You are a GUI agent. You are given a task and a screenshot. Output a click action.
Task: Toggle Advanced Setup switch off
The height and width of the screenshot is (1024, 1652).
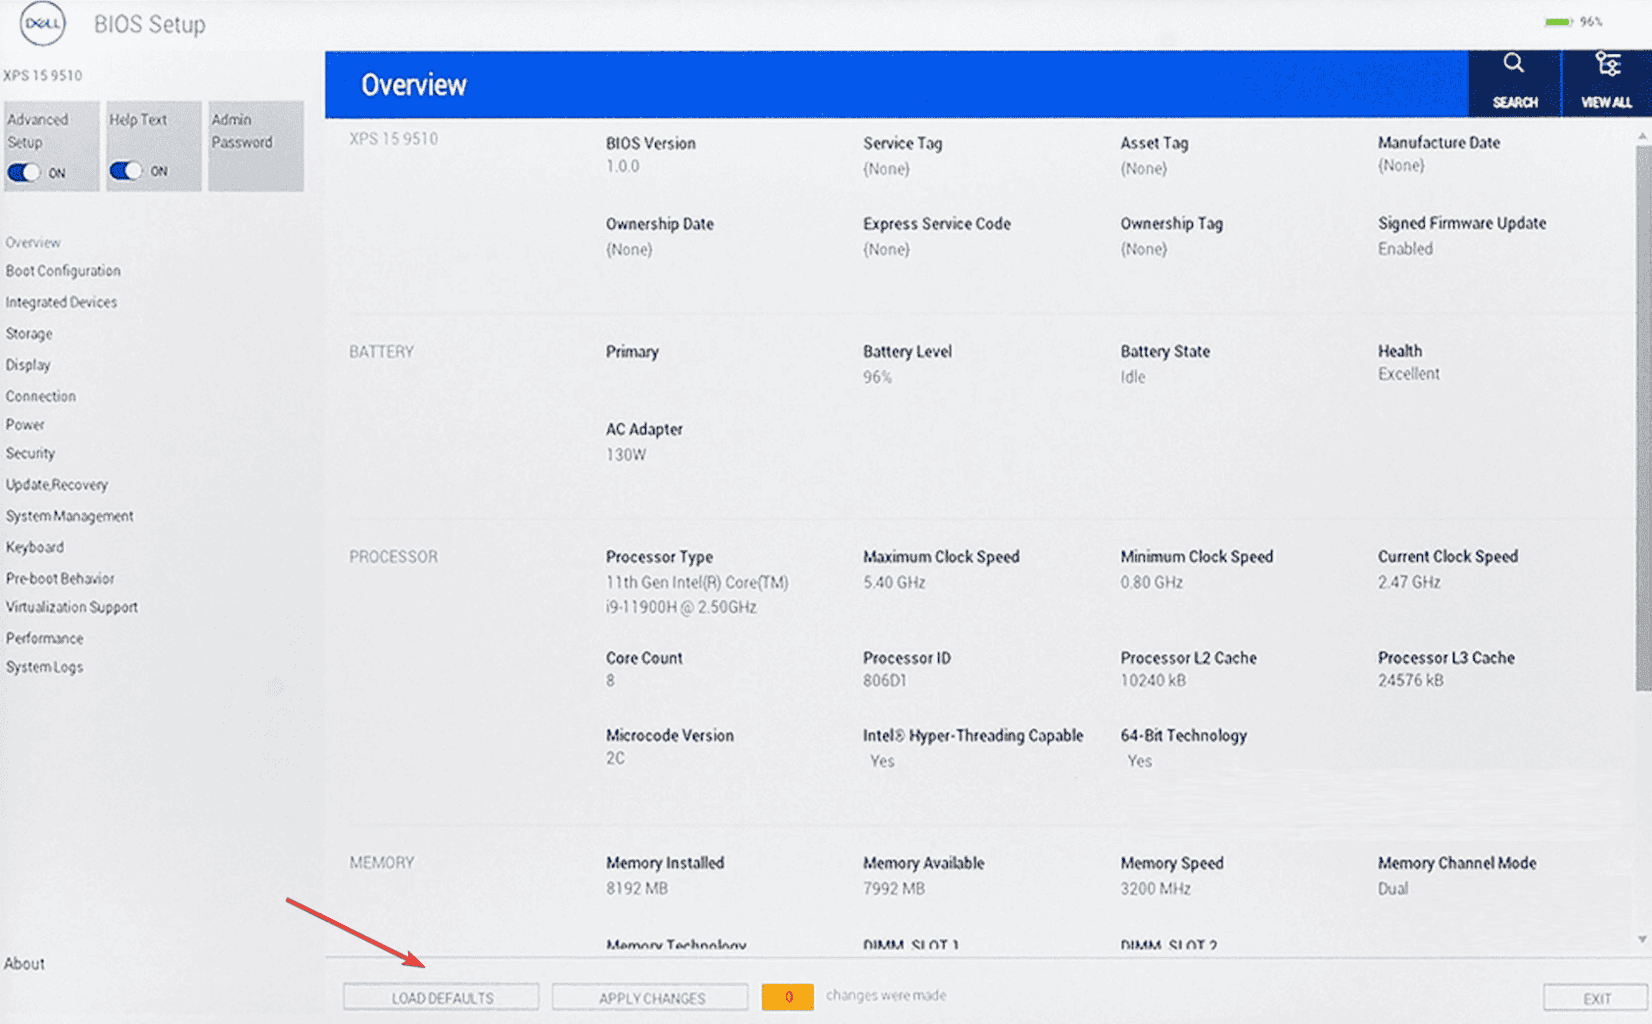pyautogui.click(x=23, y=173)
